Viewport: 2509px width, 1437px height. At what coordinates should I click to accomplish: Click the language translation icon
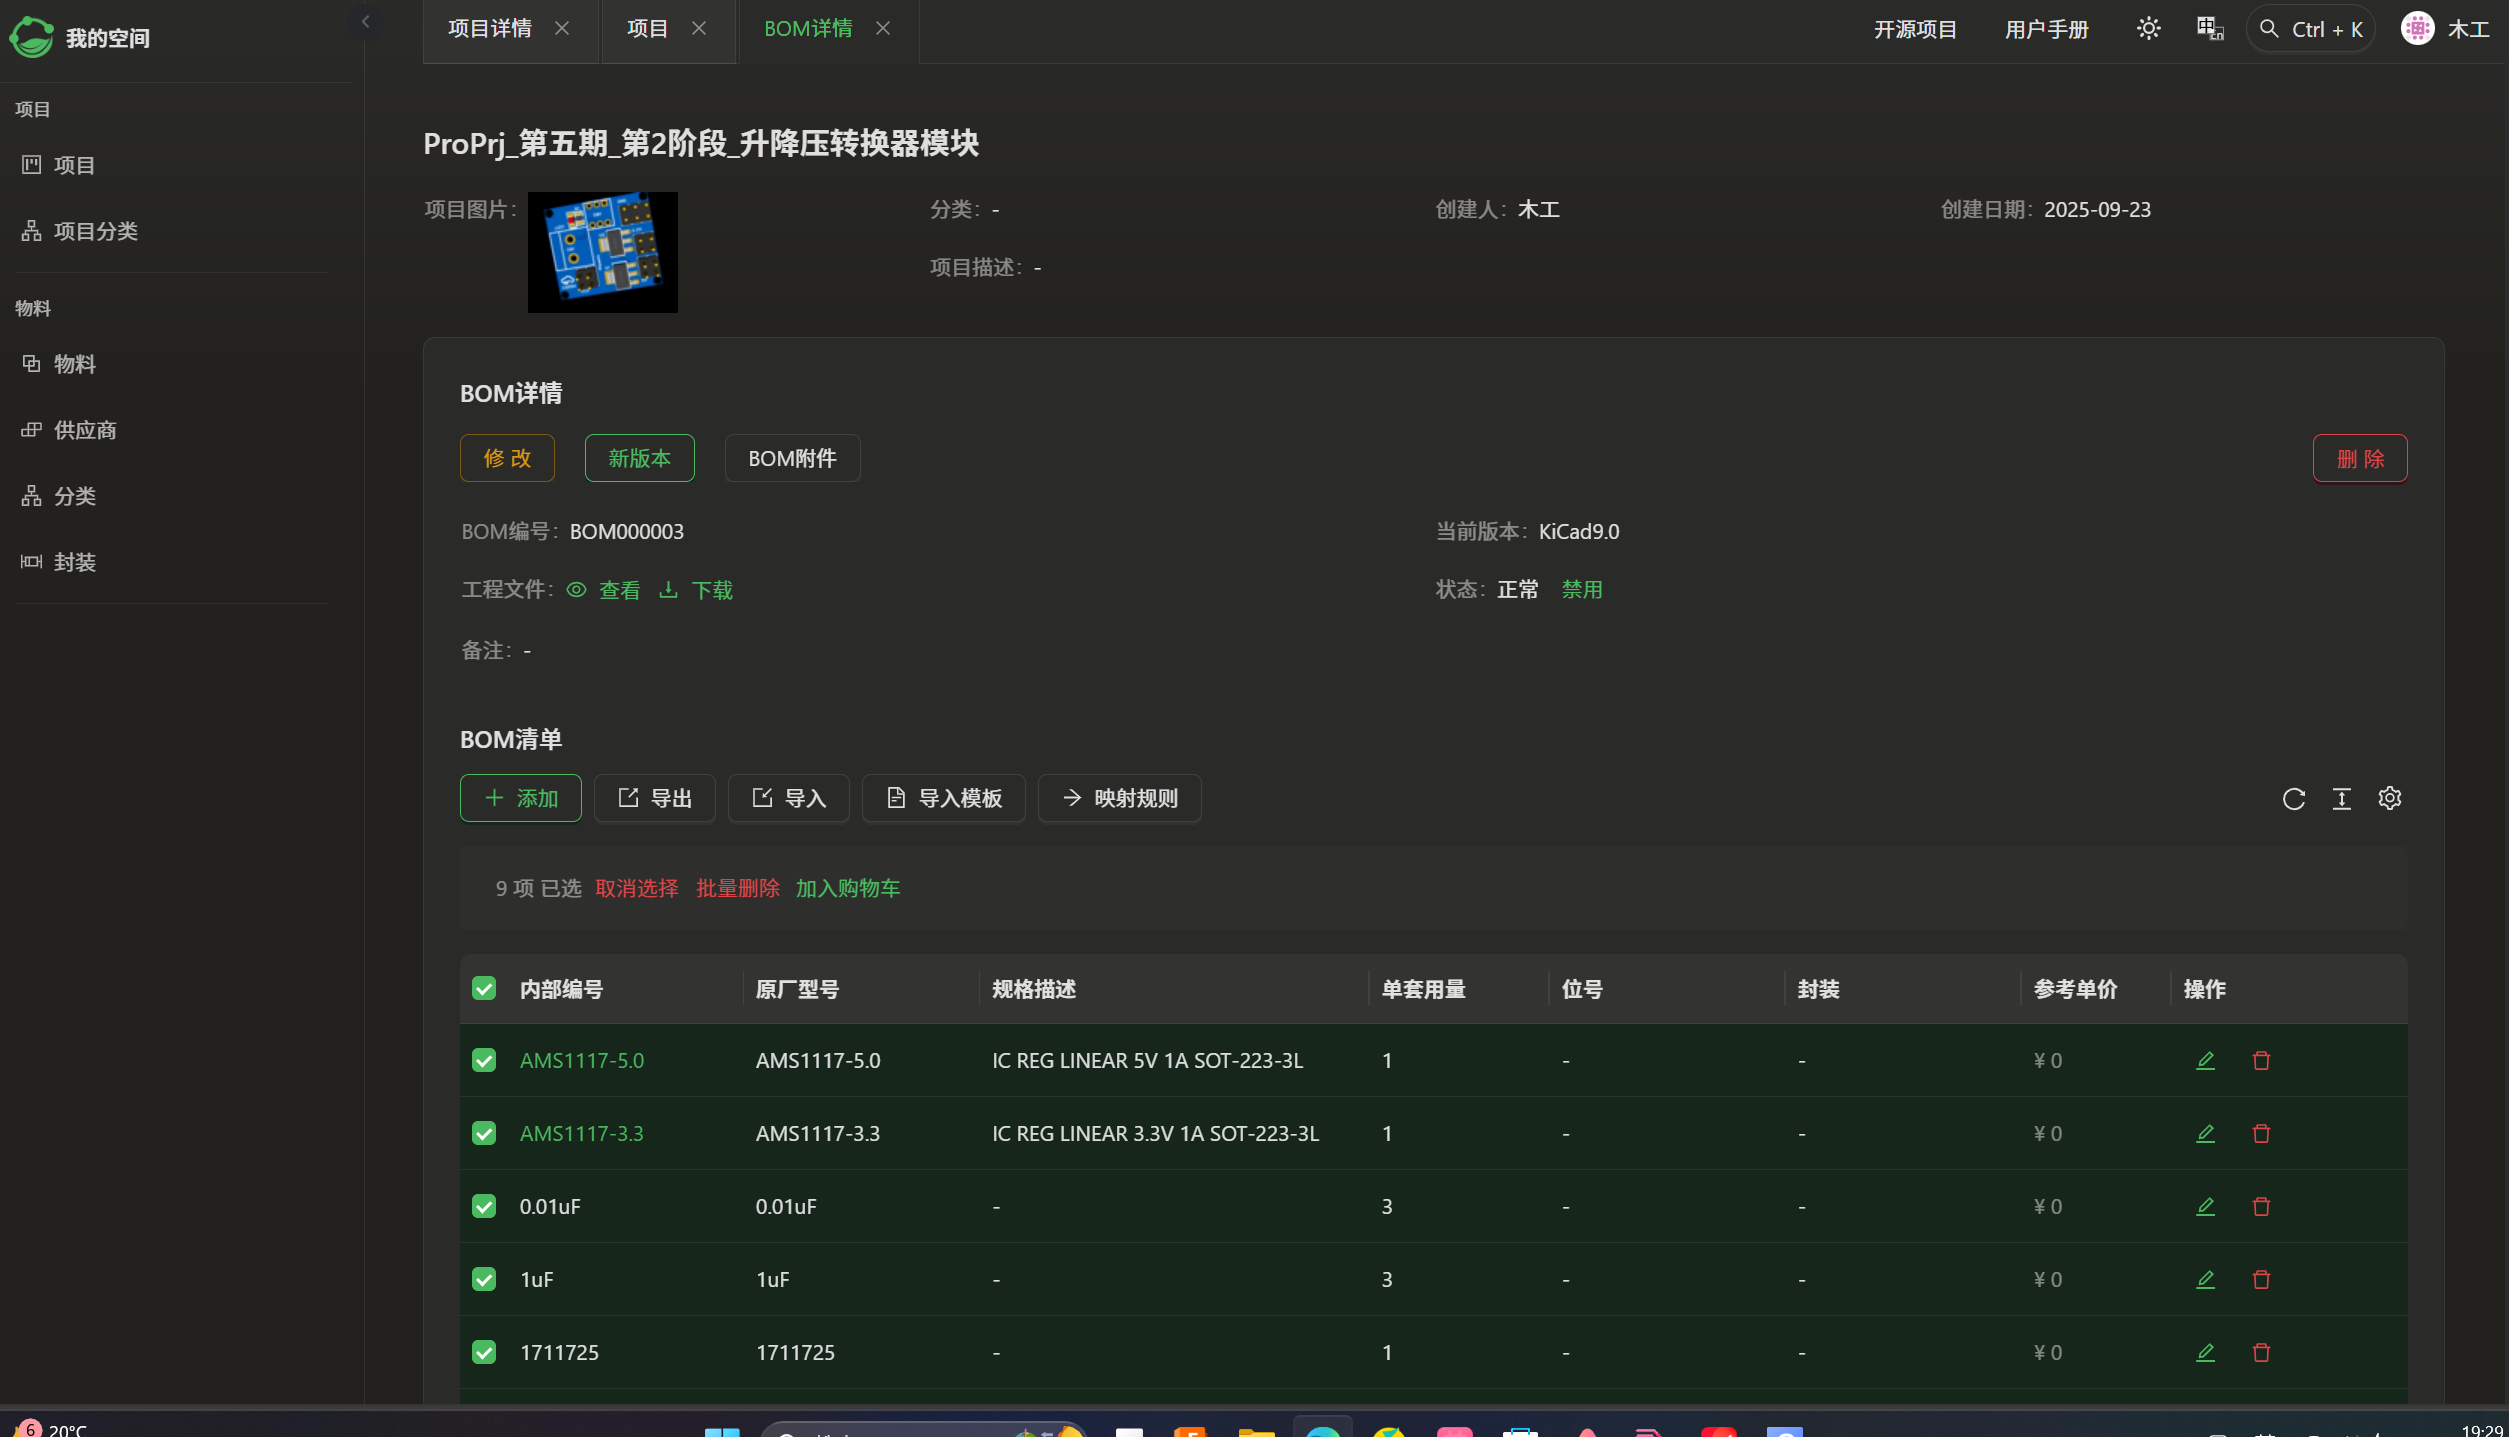(x=2210, y=29)
